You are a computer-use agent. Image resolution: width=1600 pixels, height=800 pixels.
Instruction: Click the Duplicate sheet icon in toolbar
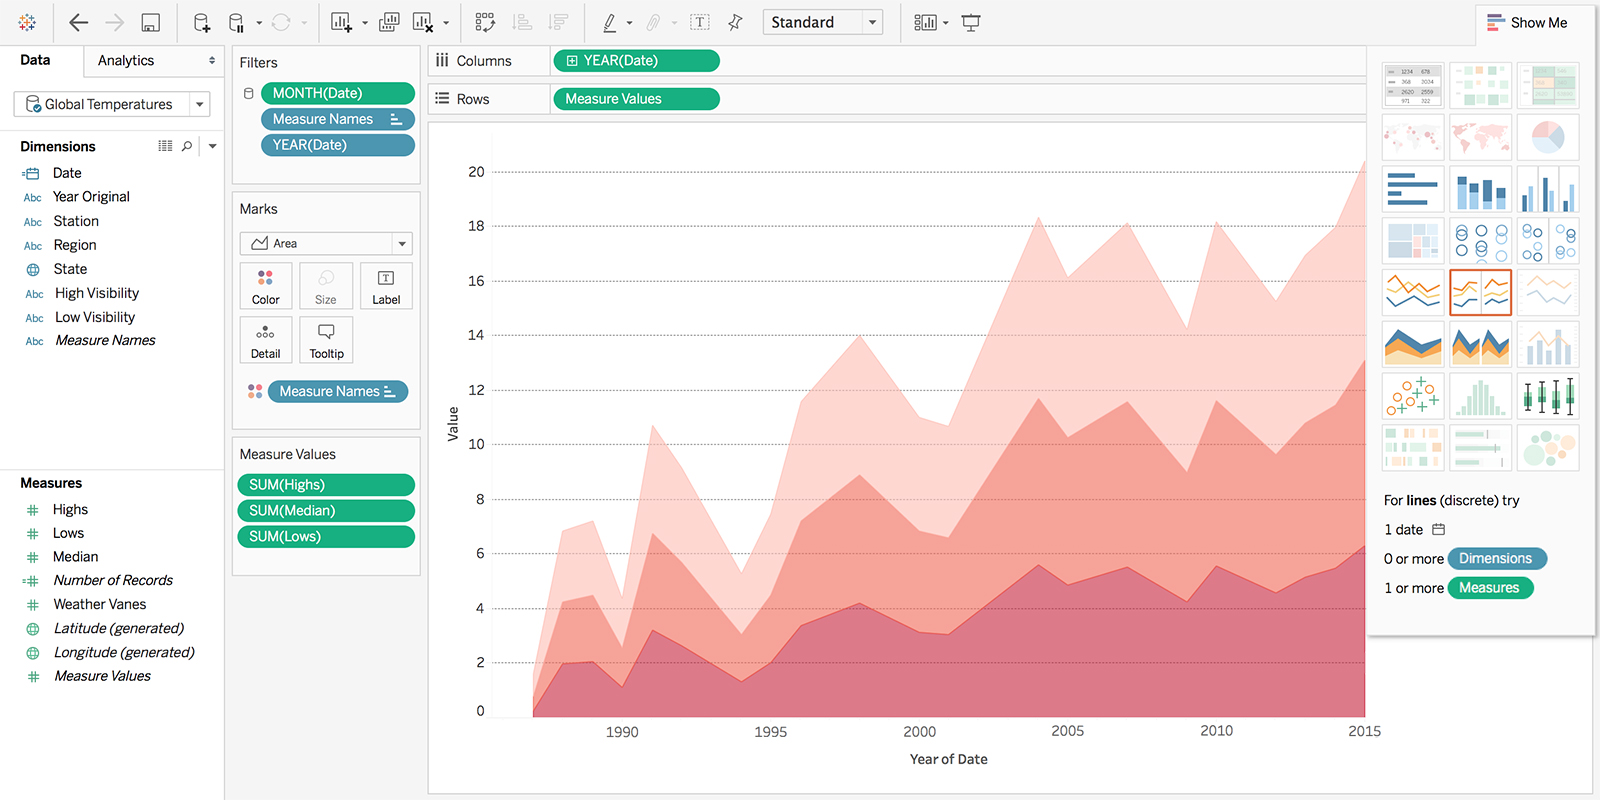390,22
